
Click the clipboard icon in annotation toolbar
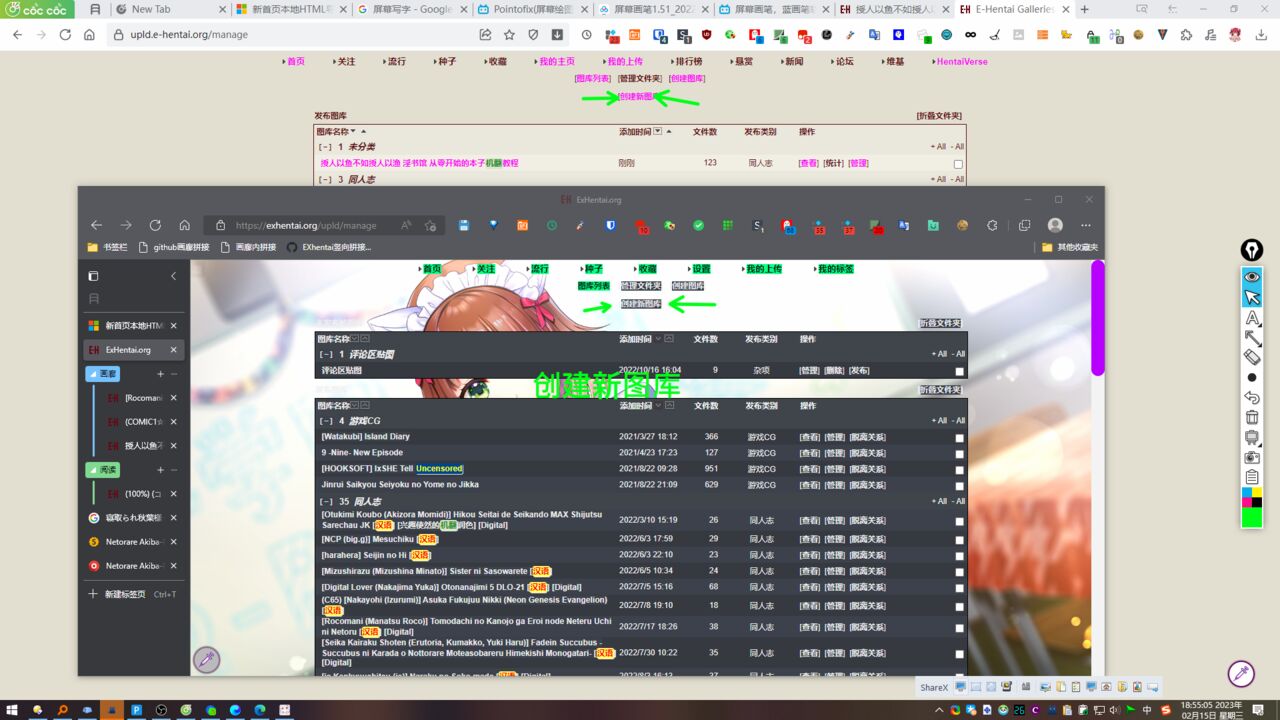click(x=1251, y=477)
